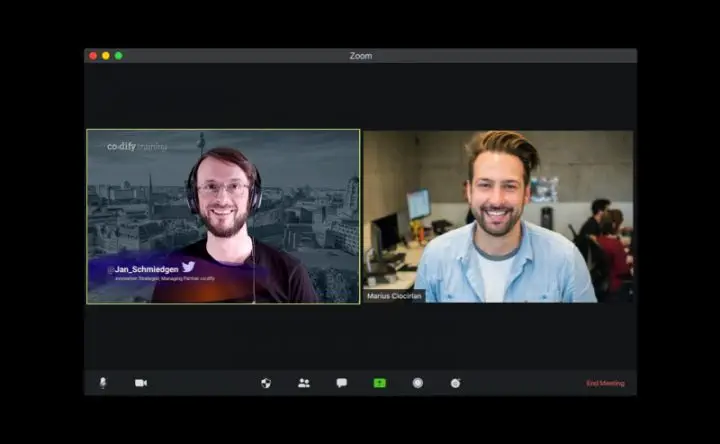Select Jan Schmiedgen's video tile
Viewport: 720px width, 444px height.
pos(223,216)
